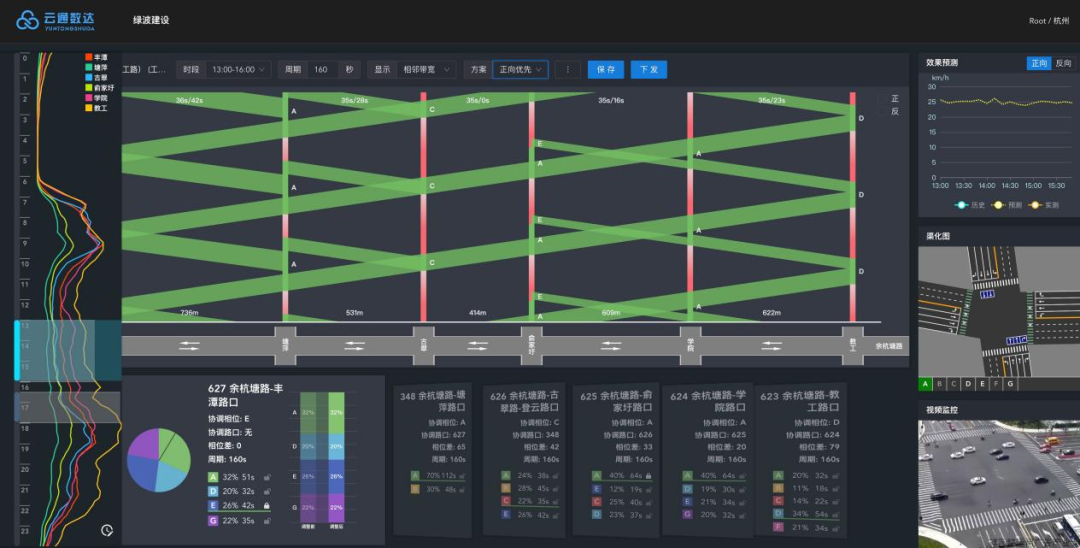Expand the 方案 正向优先 dropdown
The image size is (1080, 548).
click(521, 70)
